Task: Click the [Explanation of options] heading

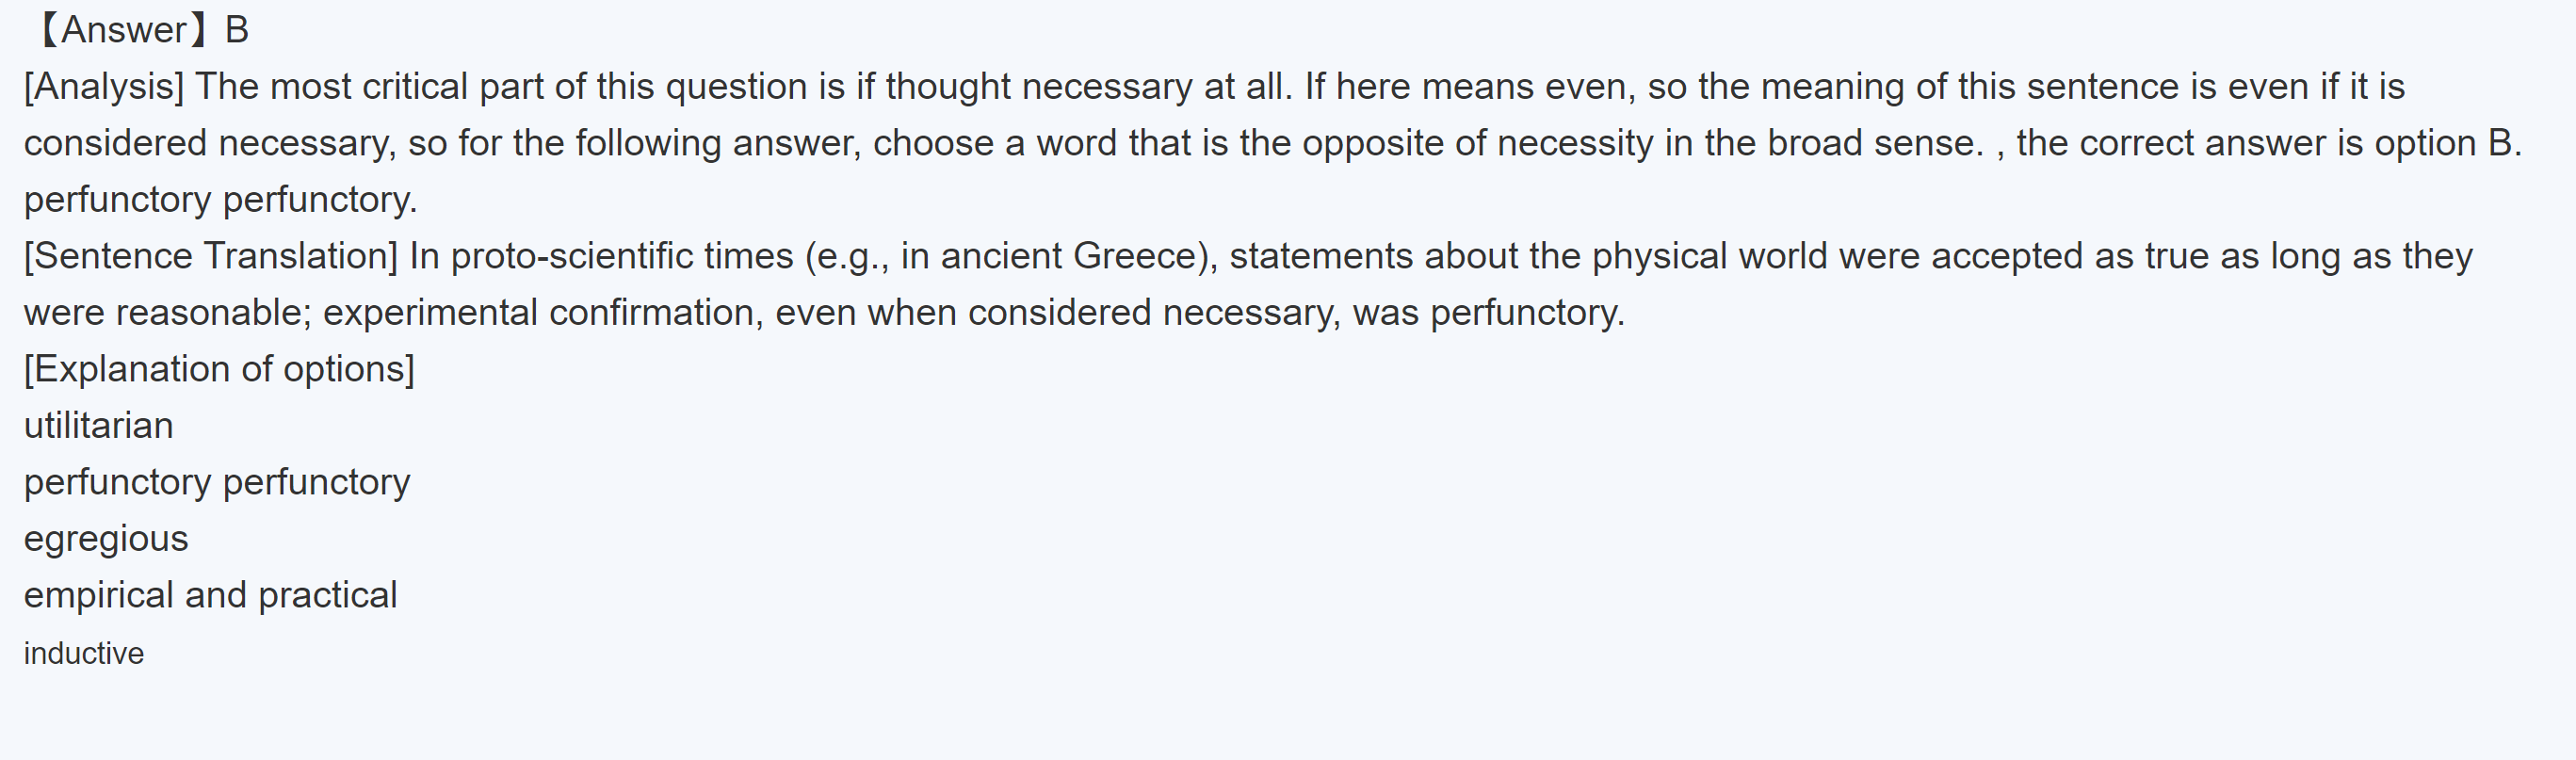Action: point(219,369)
